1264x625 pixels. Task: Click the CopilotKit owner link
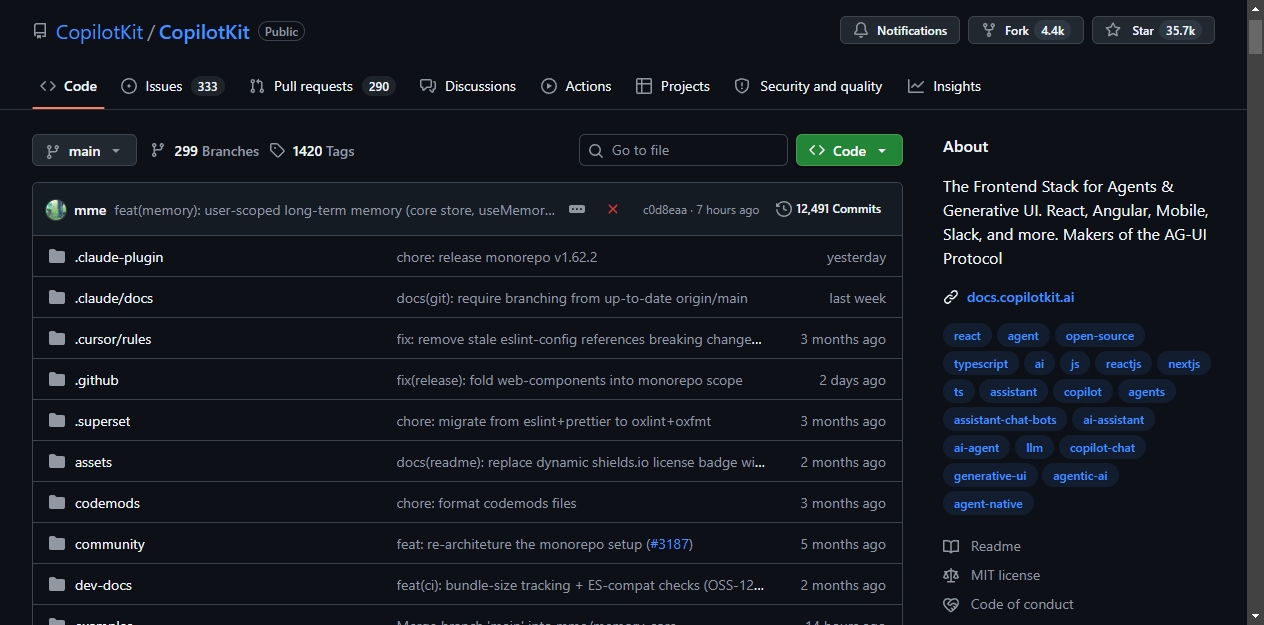99,32
